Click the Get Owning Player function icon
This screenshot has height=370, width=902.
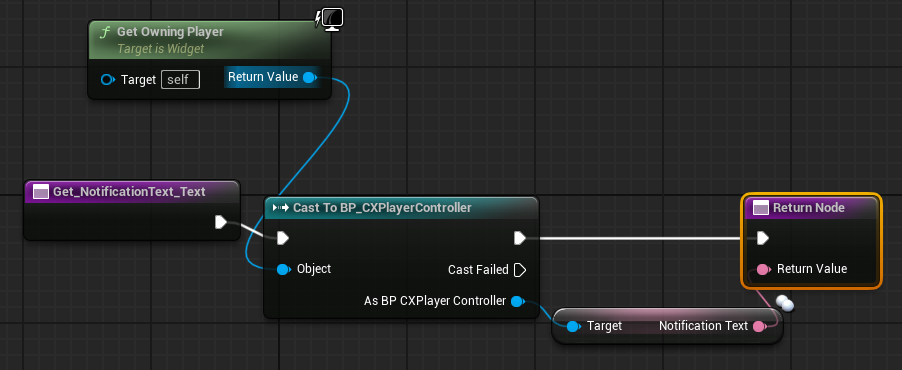pos(104,32)
